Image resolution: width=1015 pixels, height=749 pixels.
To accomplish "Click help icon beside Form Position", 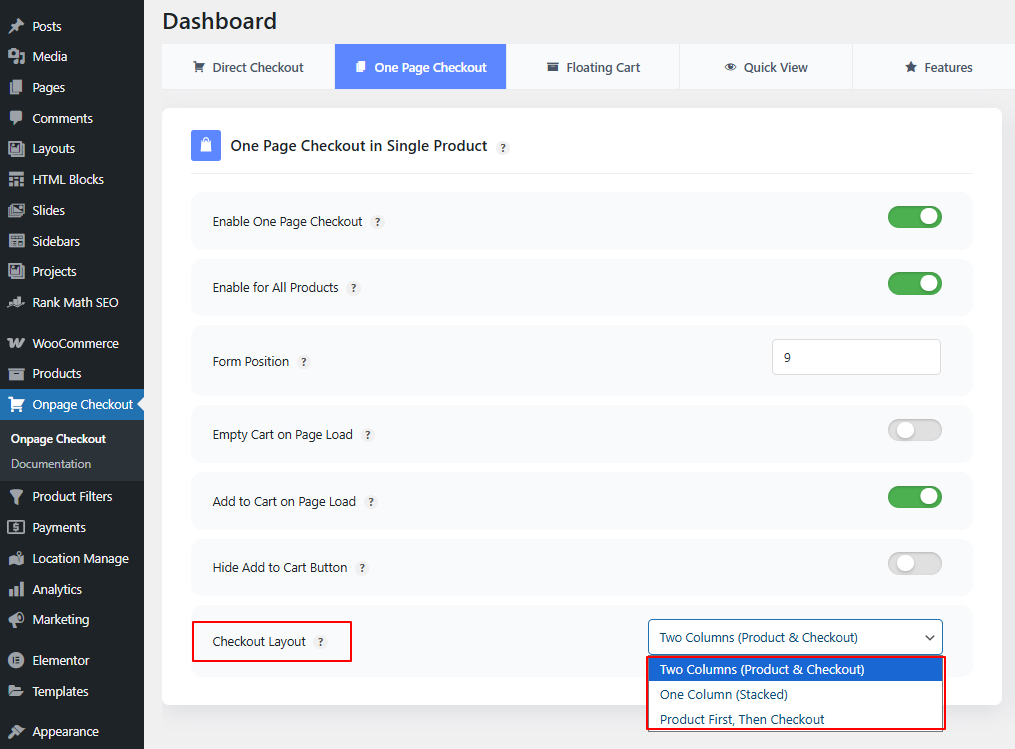I will [304, 362].
